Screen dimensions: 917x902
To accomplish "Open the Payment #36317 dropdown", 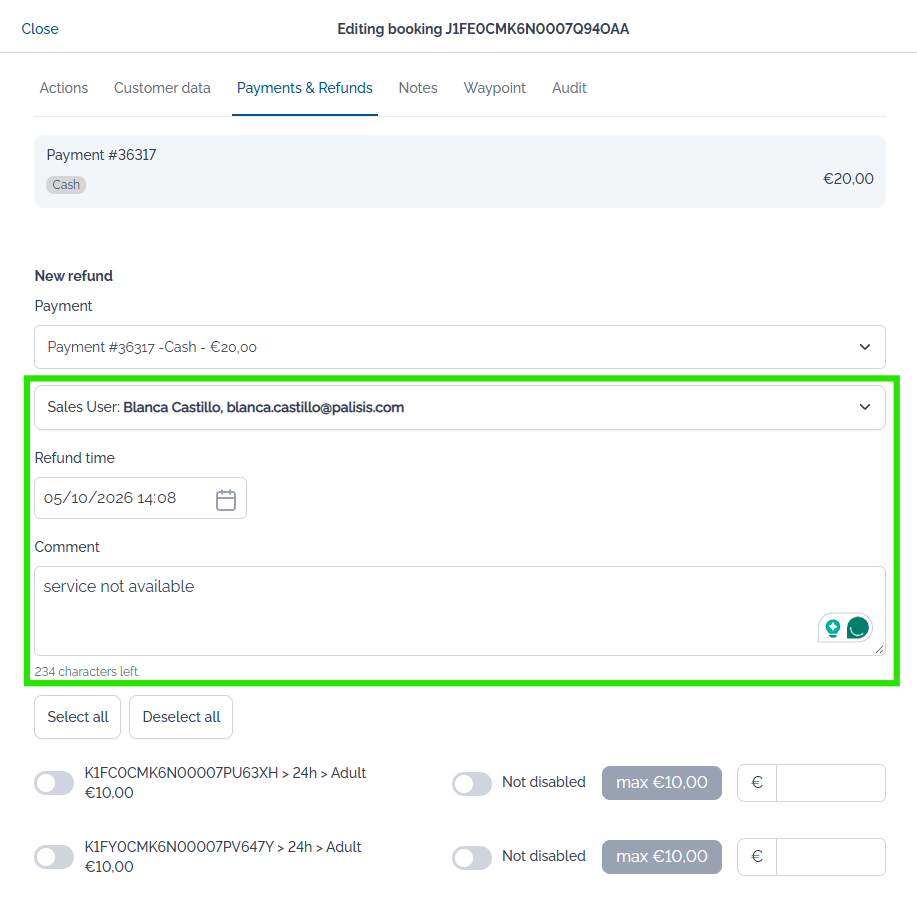I will pos(460,347).
